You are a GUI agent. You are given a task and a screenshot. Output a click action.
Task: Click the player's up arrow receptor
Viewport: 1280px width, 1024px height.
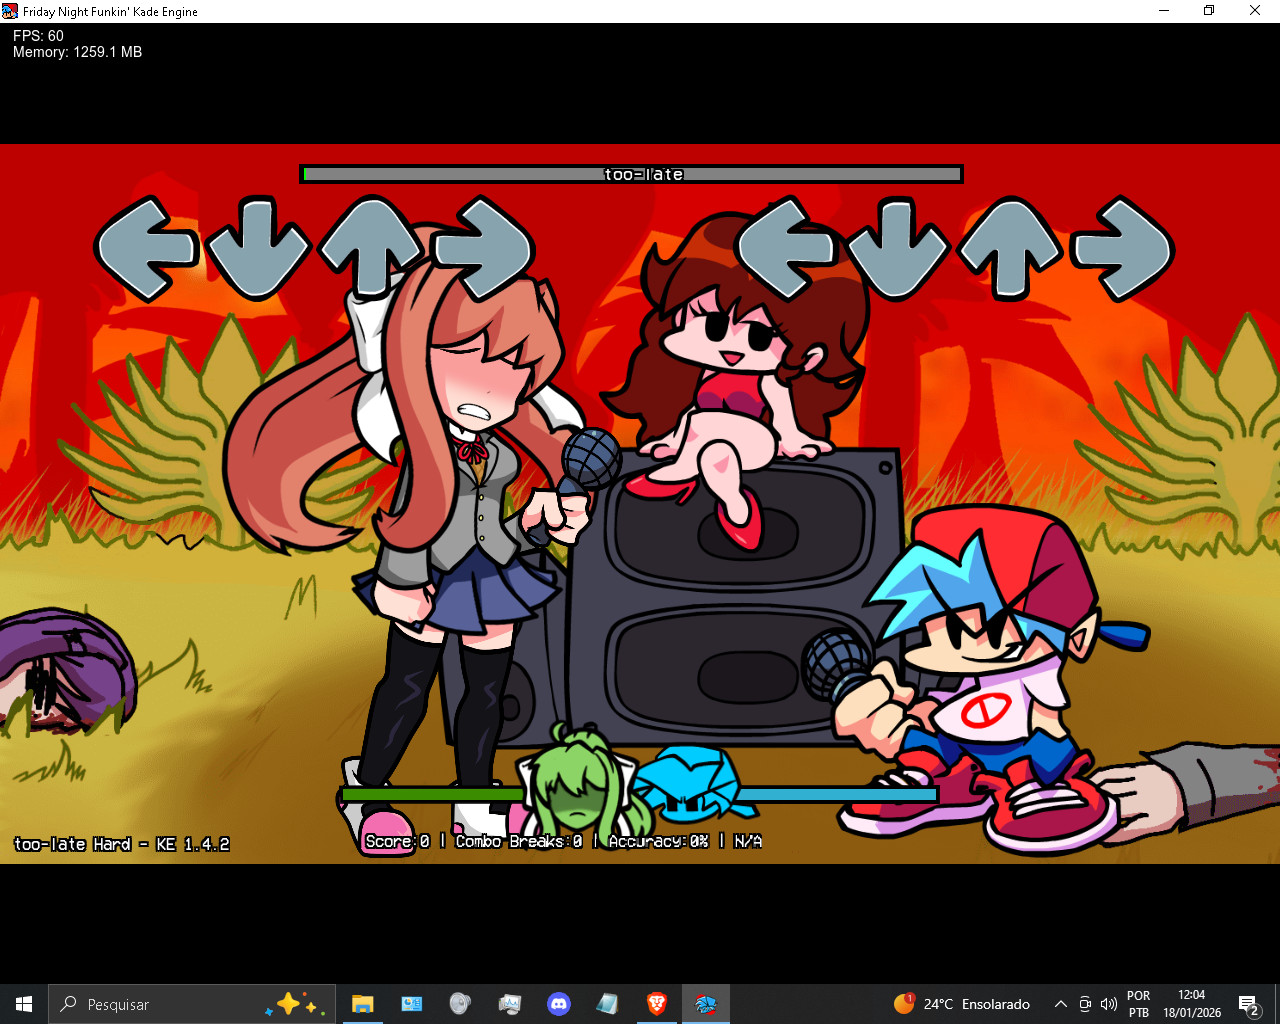point(1010,248)
